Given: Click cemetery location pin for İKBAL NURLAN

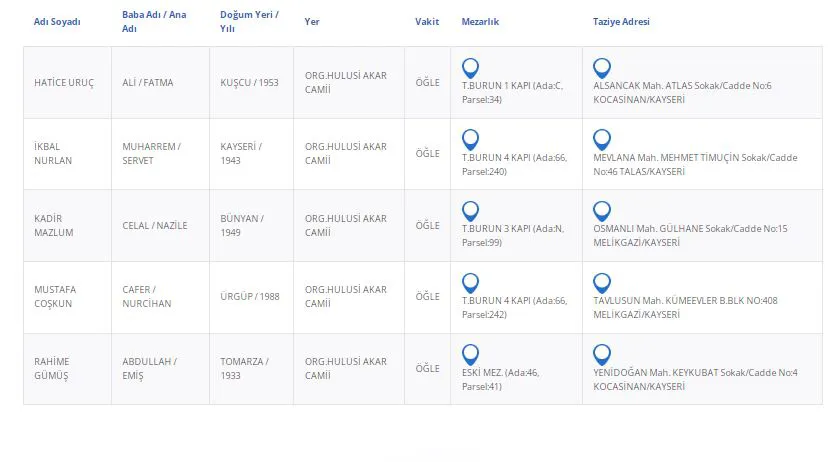Looking at the screenshot, I should (x=470, y=139).
